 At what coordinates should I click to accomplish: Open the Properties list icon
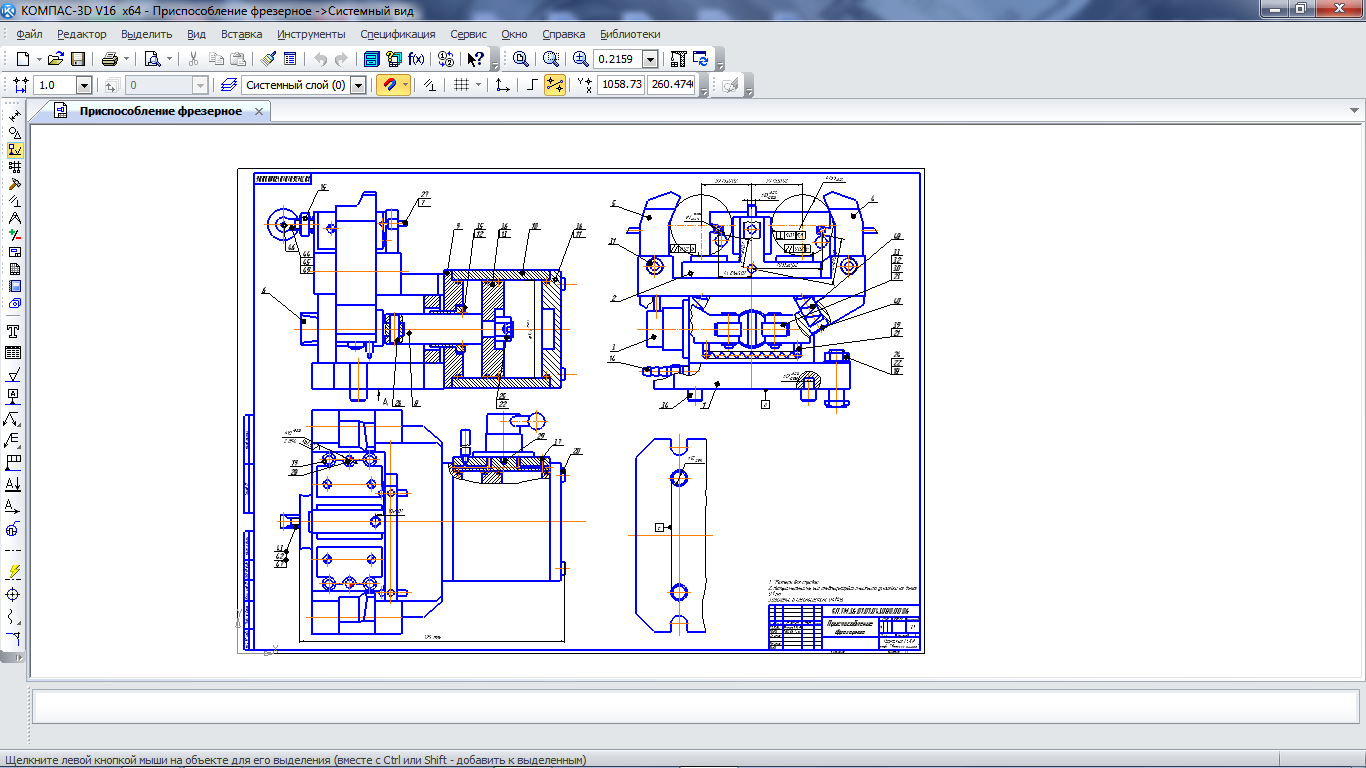[290, 59]
